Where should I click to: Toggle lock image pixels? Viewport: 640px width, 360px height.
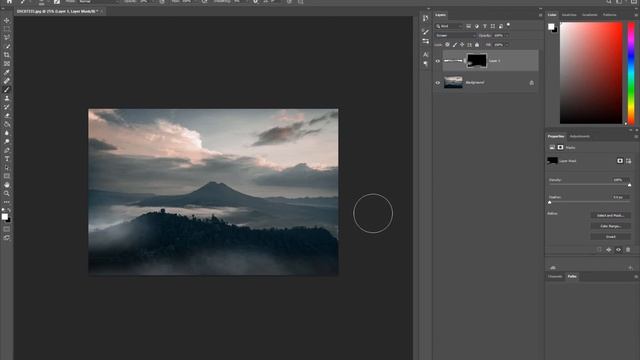pos(455,45)
